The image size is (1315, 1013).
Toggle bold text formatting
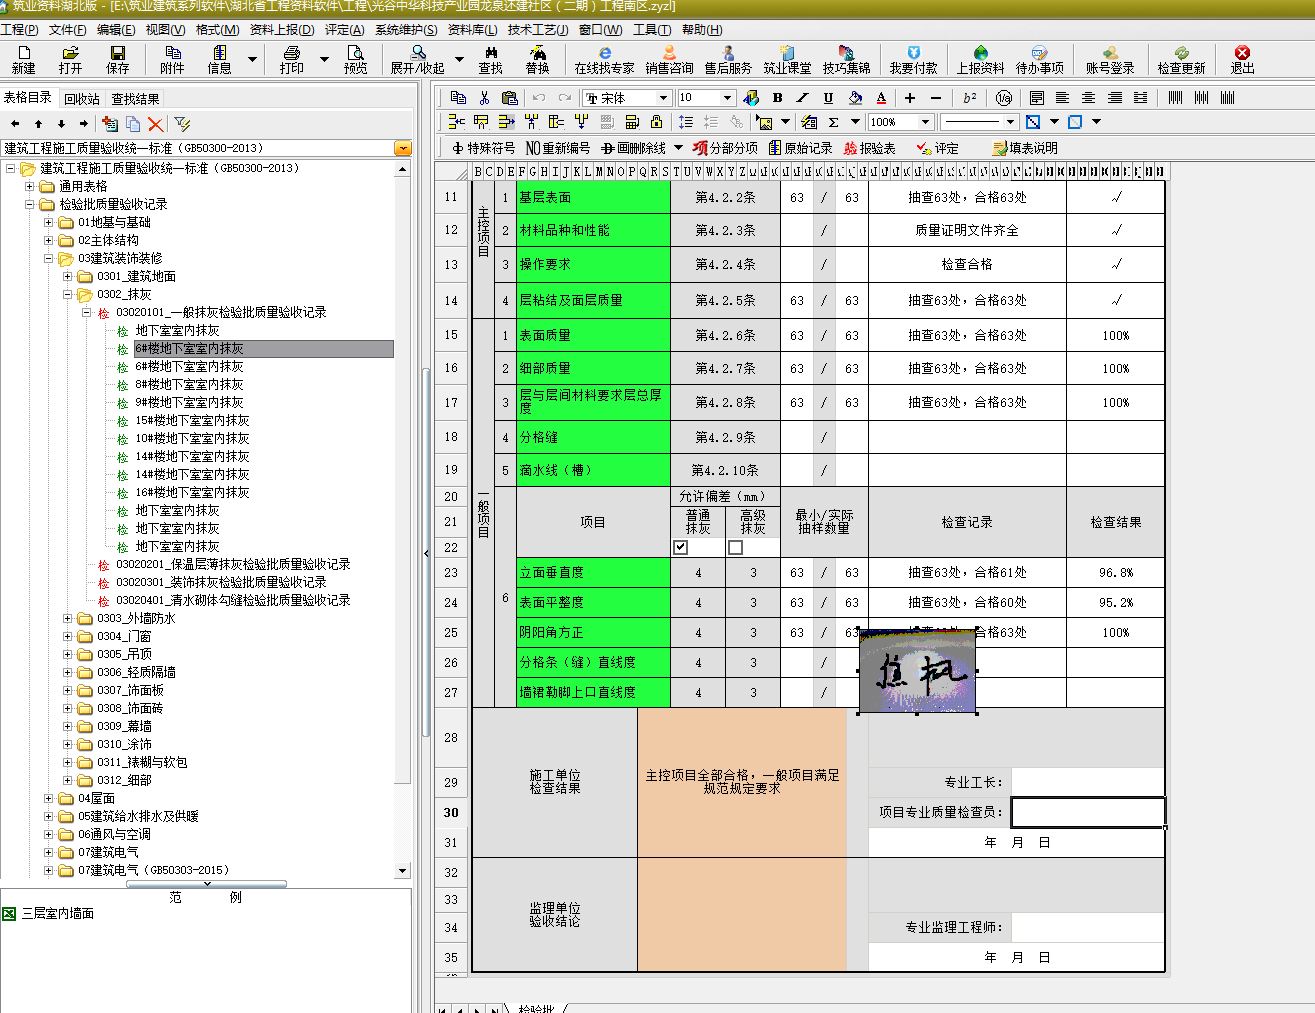tap(777, 98)
